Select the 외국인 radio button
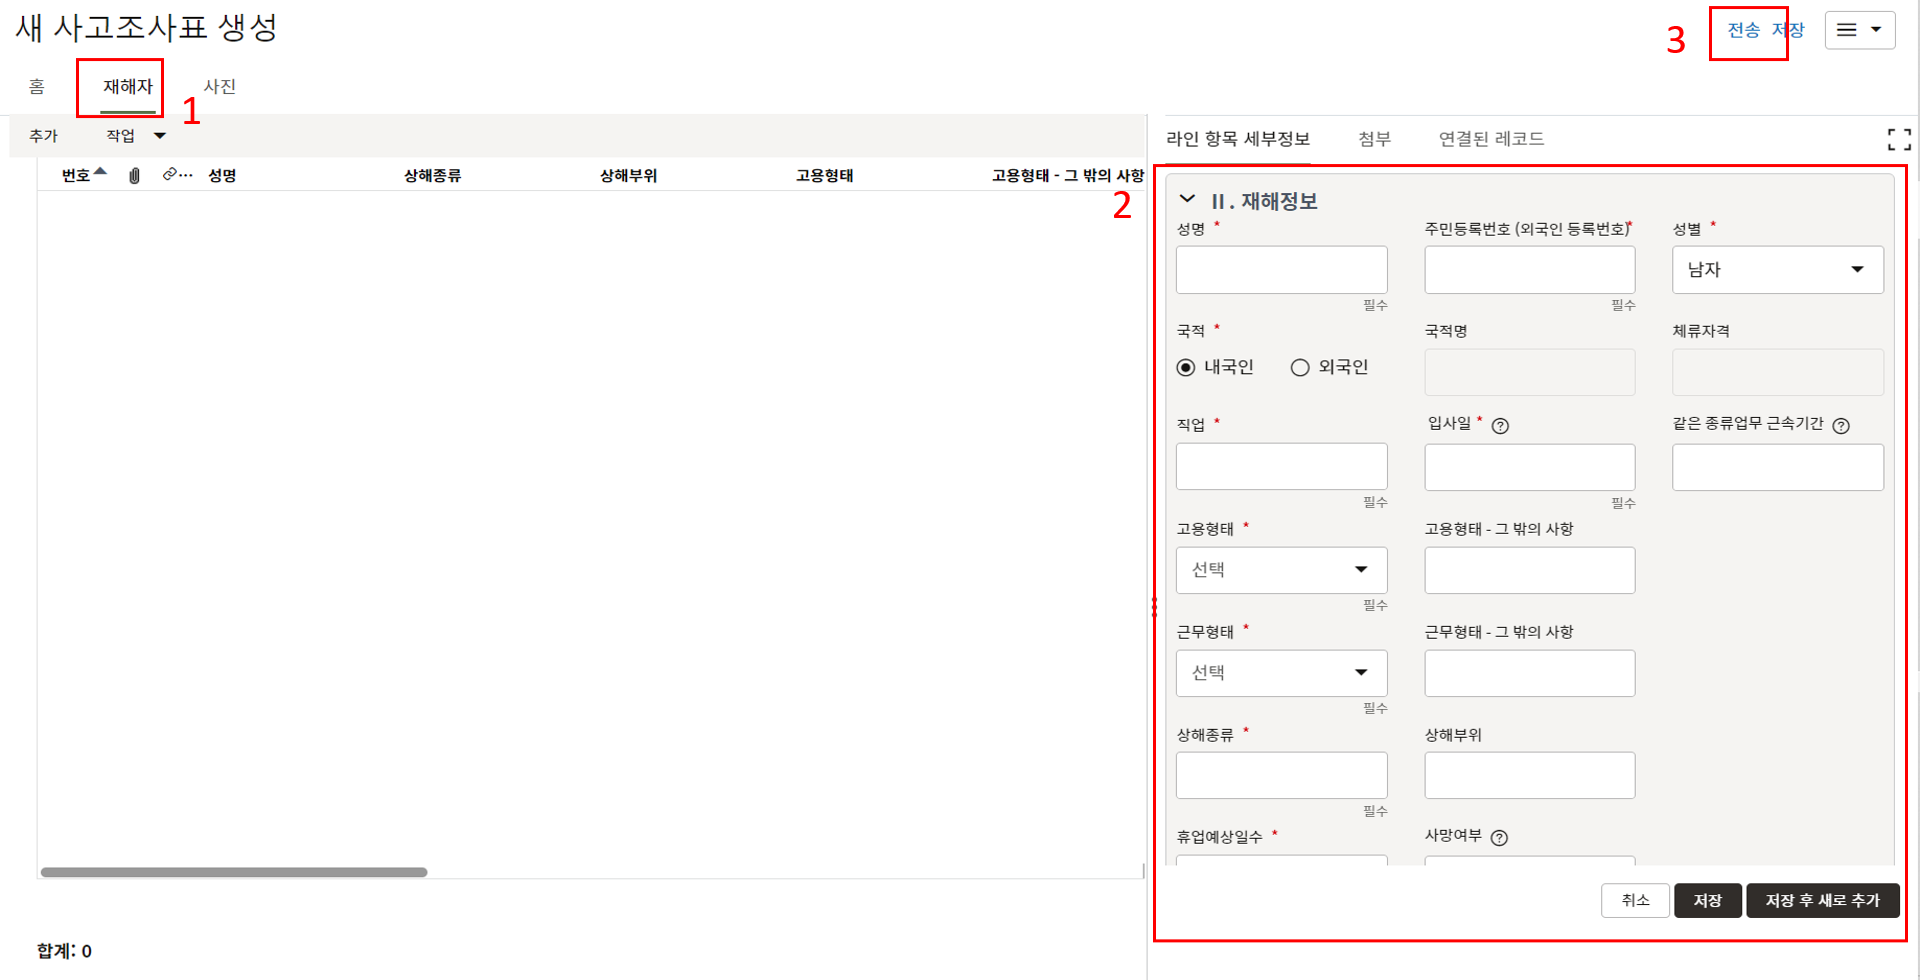This screenshot has height=980, width=1920. [1300, 368]
